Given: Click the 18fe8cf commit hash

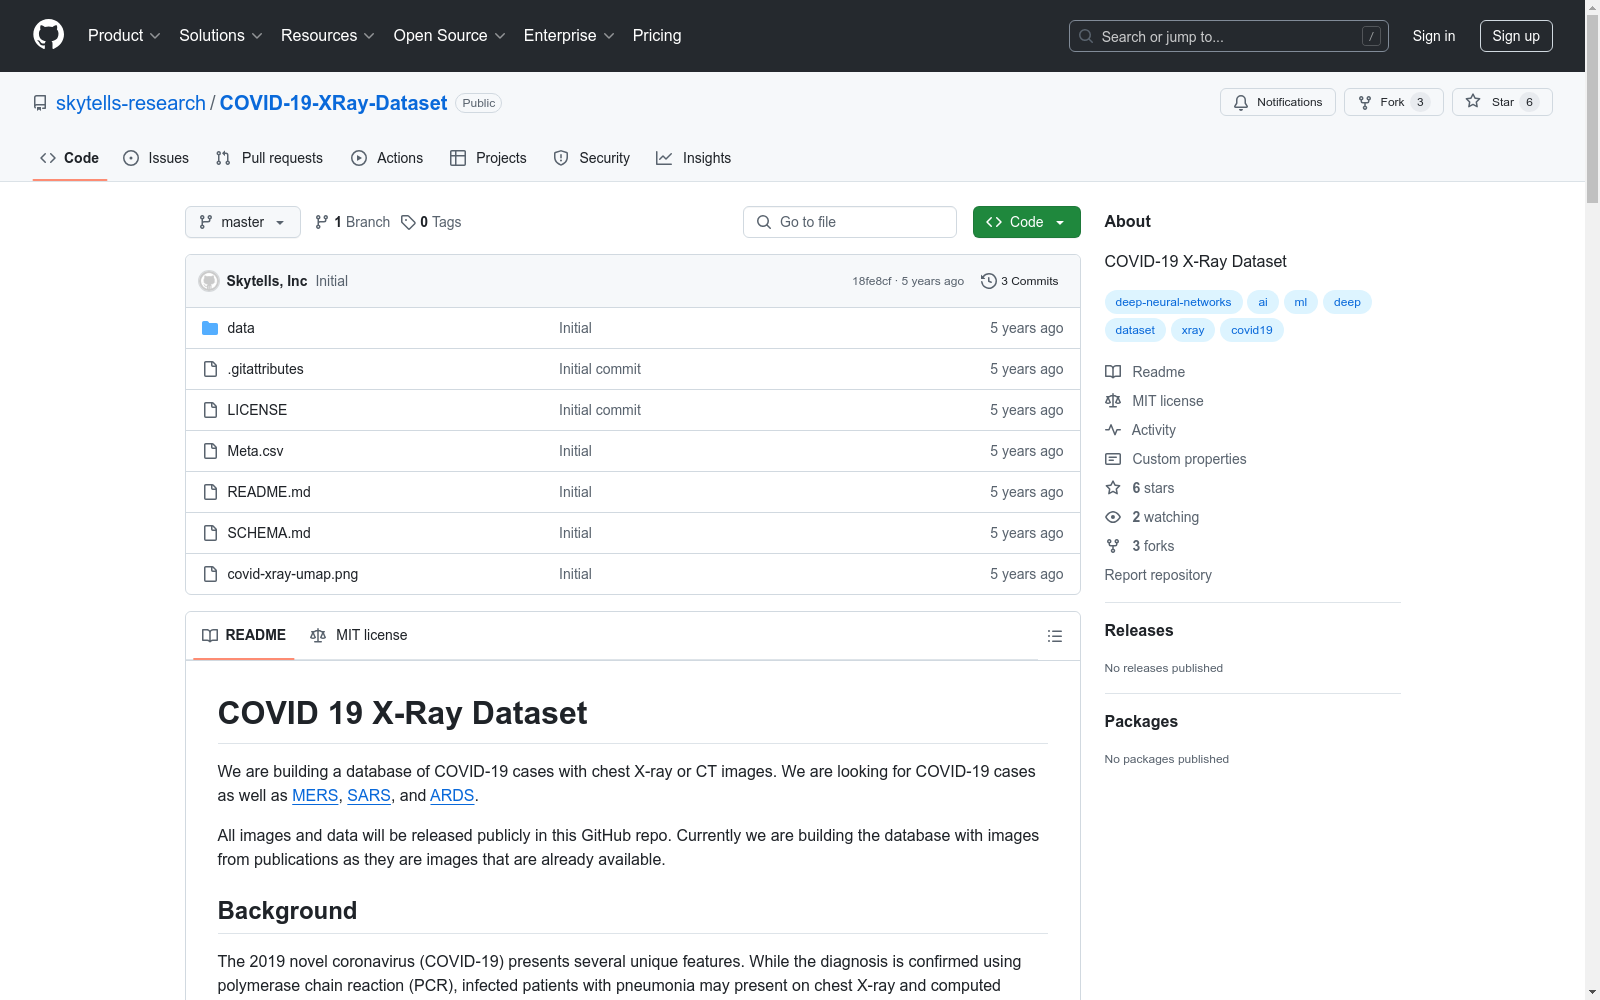Looking at the screenshot, I should [x=871, y=281].
